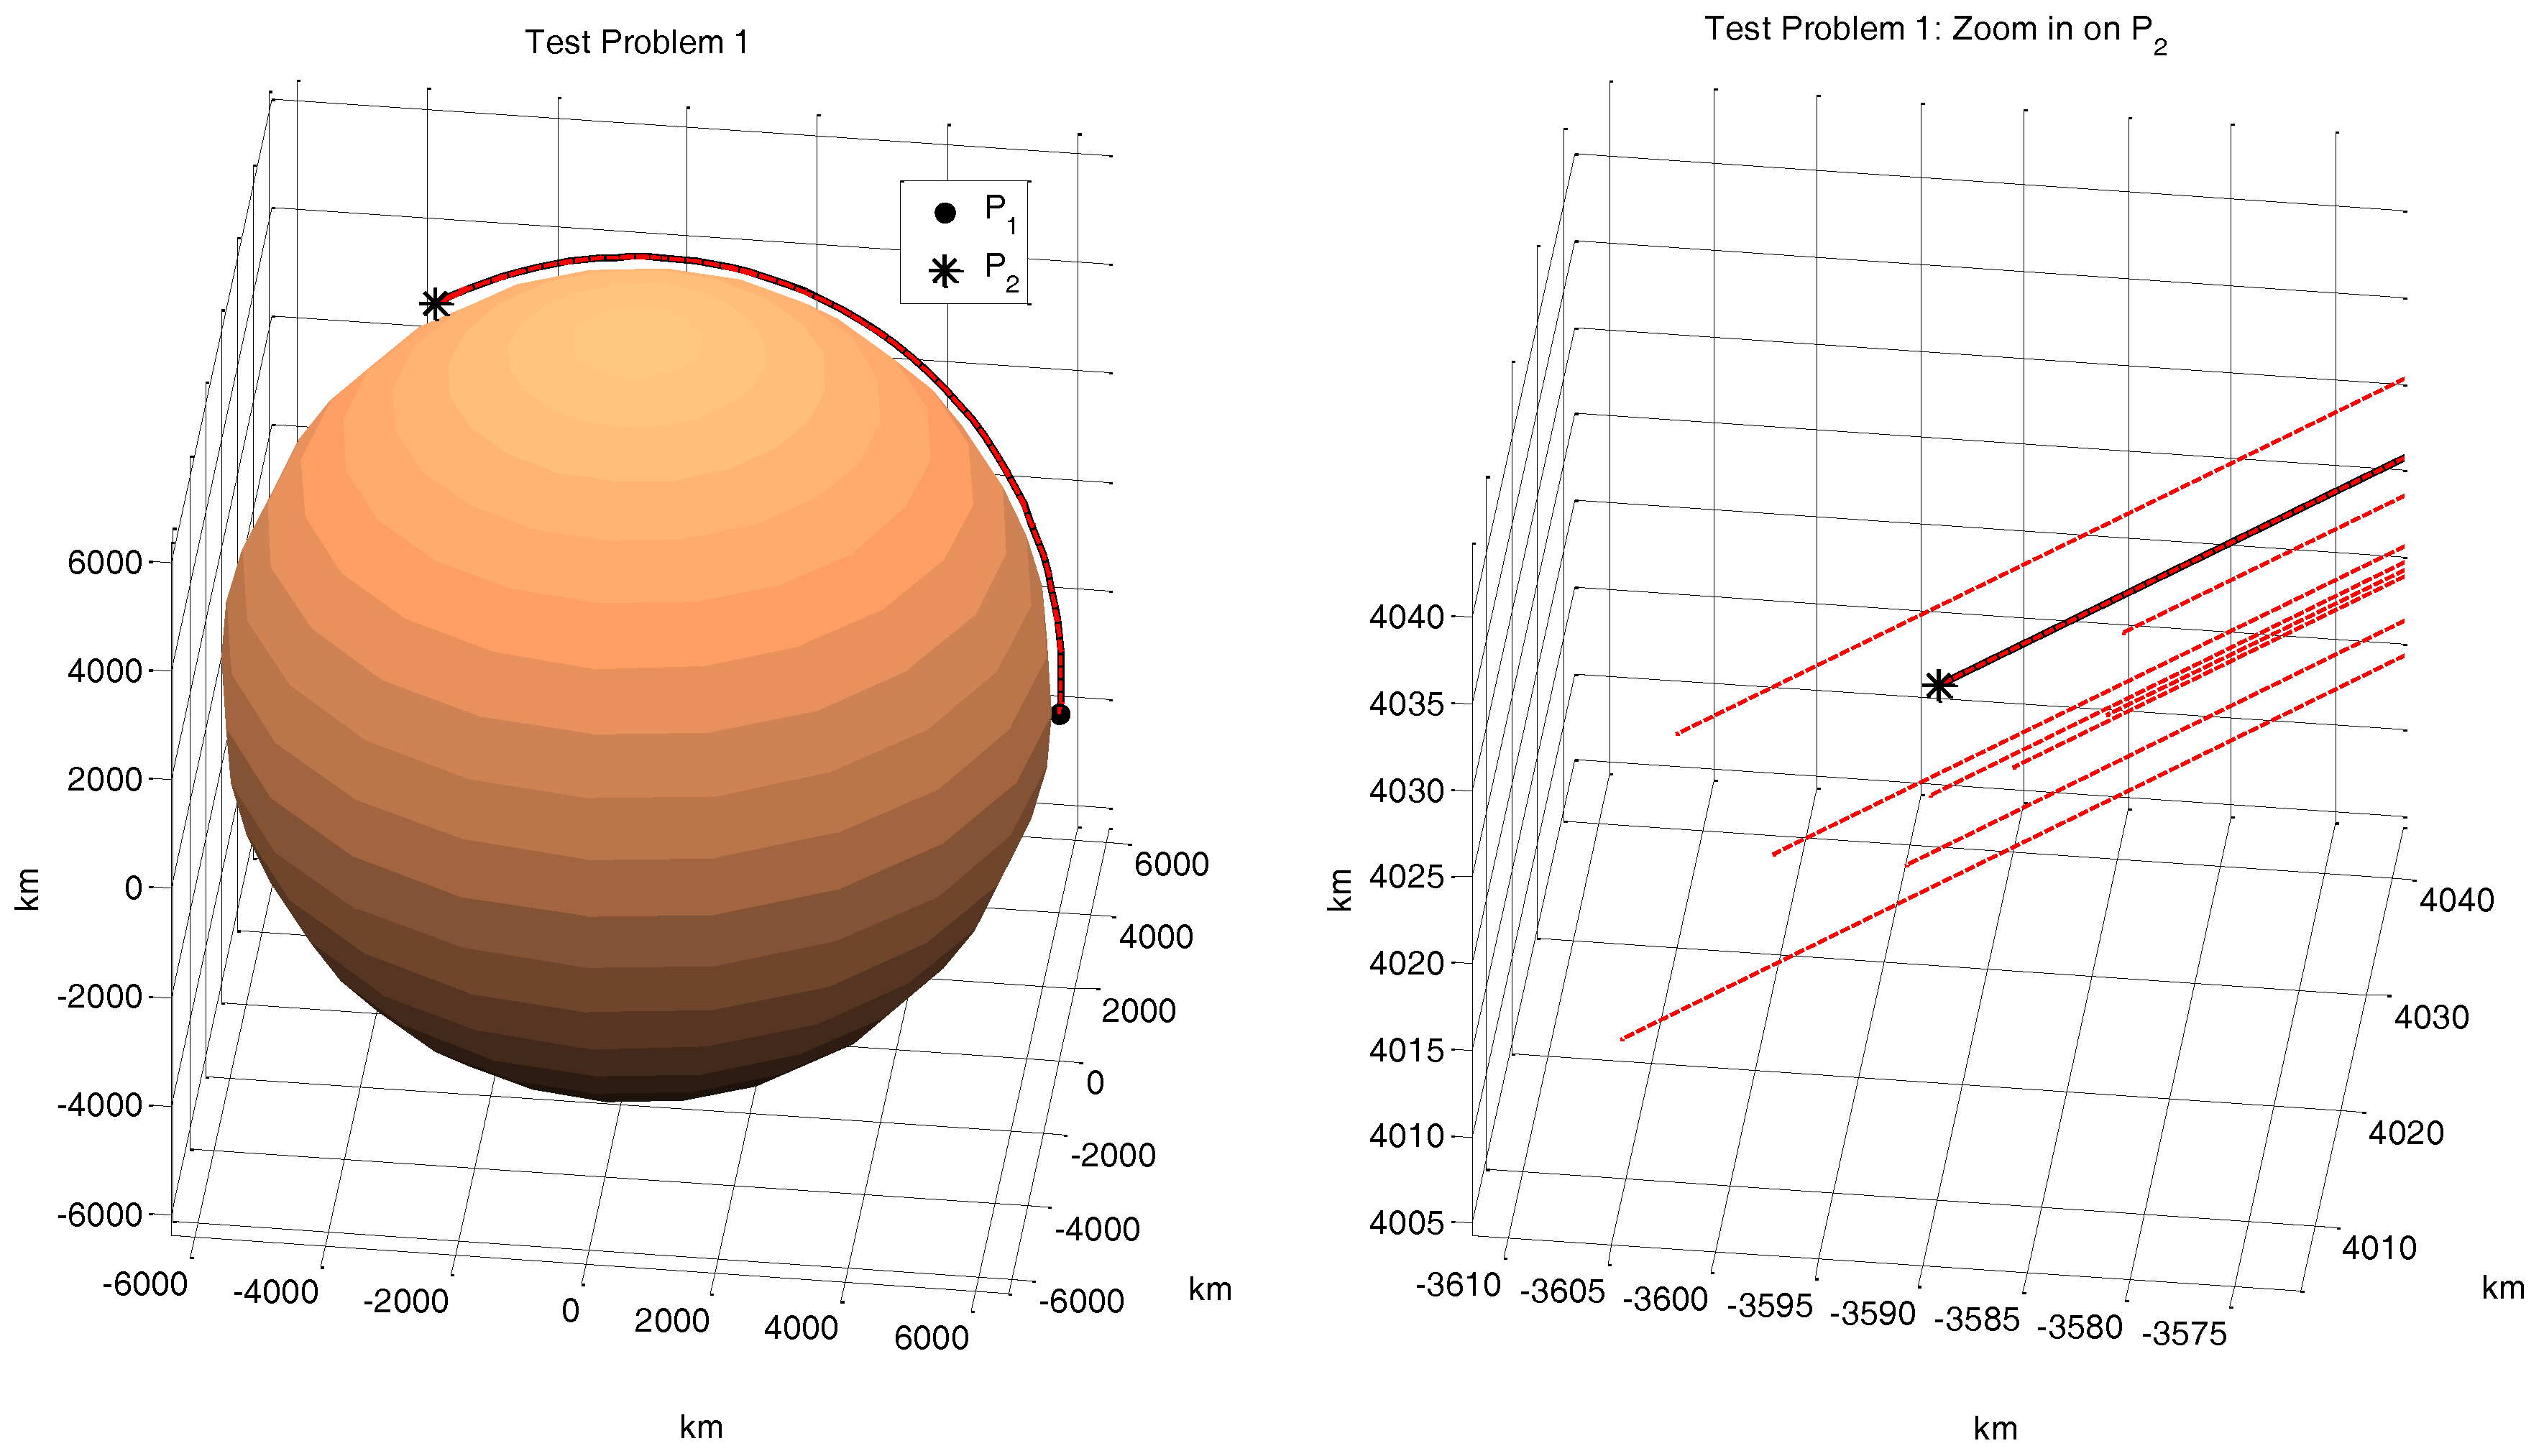Screen dimensions: 2544x1456
Task: Select the P1 text label in the legend
Action: tap(1001, 213)
